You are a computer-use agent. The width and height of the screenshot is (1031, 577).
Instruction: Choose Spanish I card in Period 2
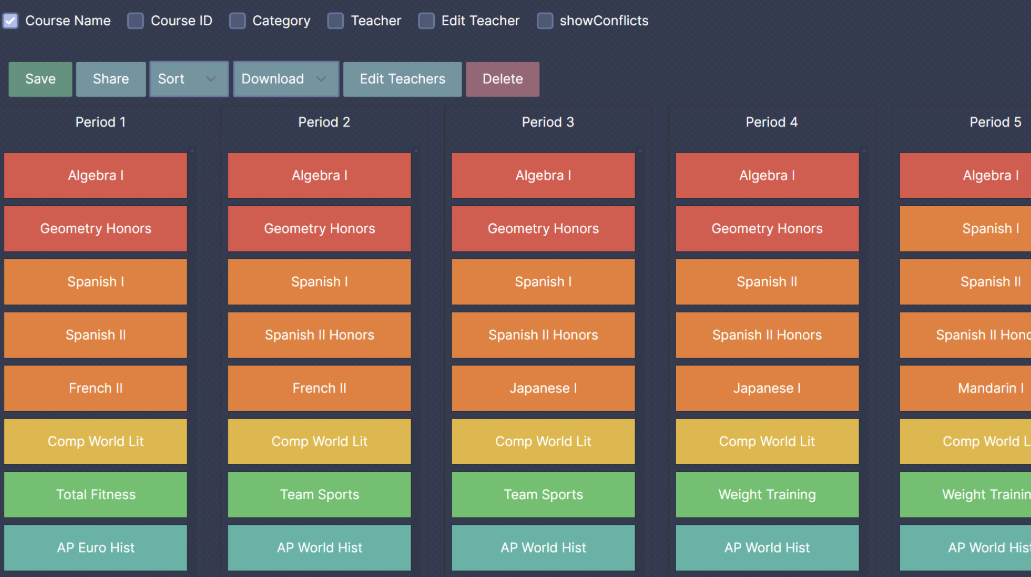(320, 282)
